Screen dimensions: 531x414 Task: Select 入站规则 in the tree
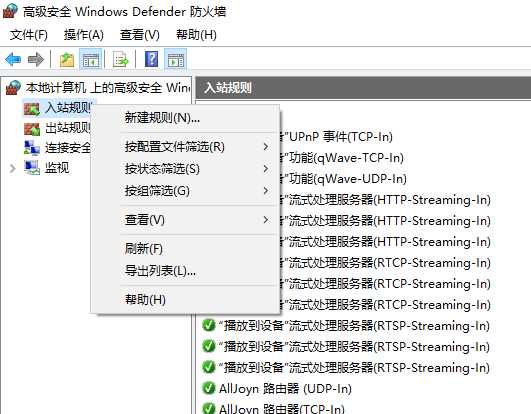pyautogui.click(x=68, y=108)
